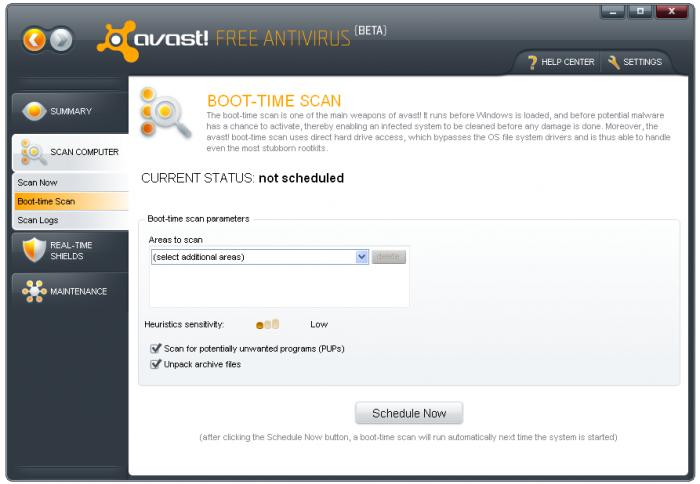The width and height of the screenshot is (700, 484).
Task: Click the 'not scheduled' status text
Action: point(301,178)
